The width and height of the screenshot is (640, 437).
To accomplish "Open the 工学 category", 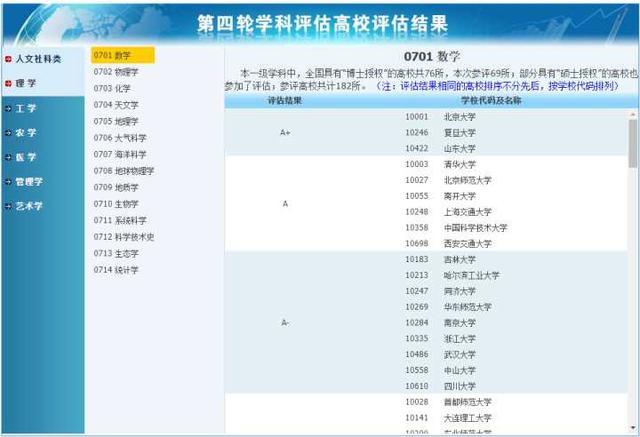I will (x=26, y=109).
